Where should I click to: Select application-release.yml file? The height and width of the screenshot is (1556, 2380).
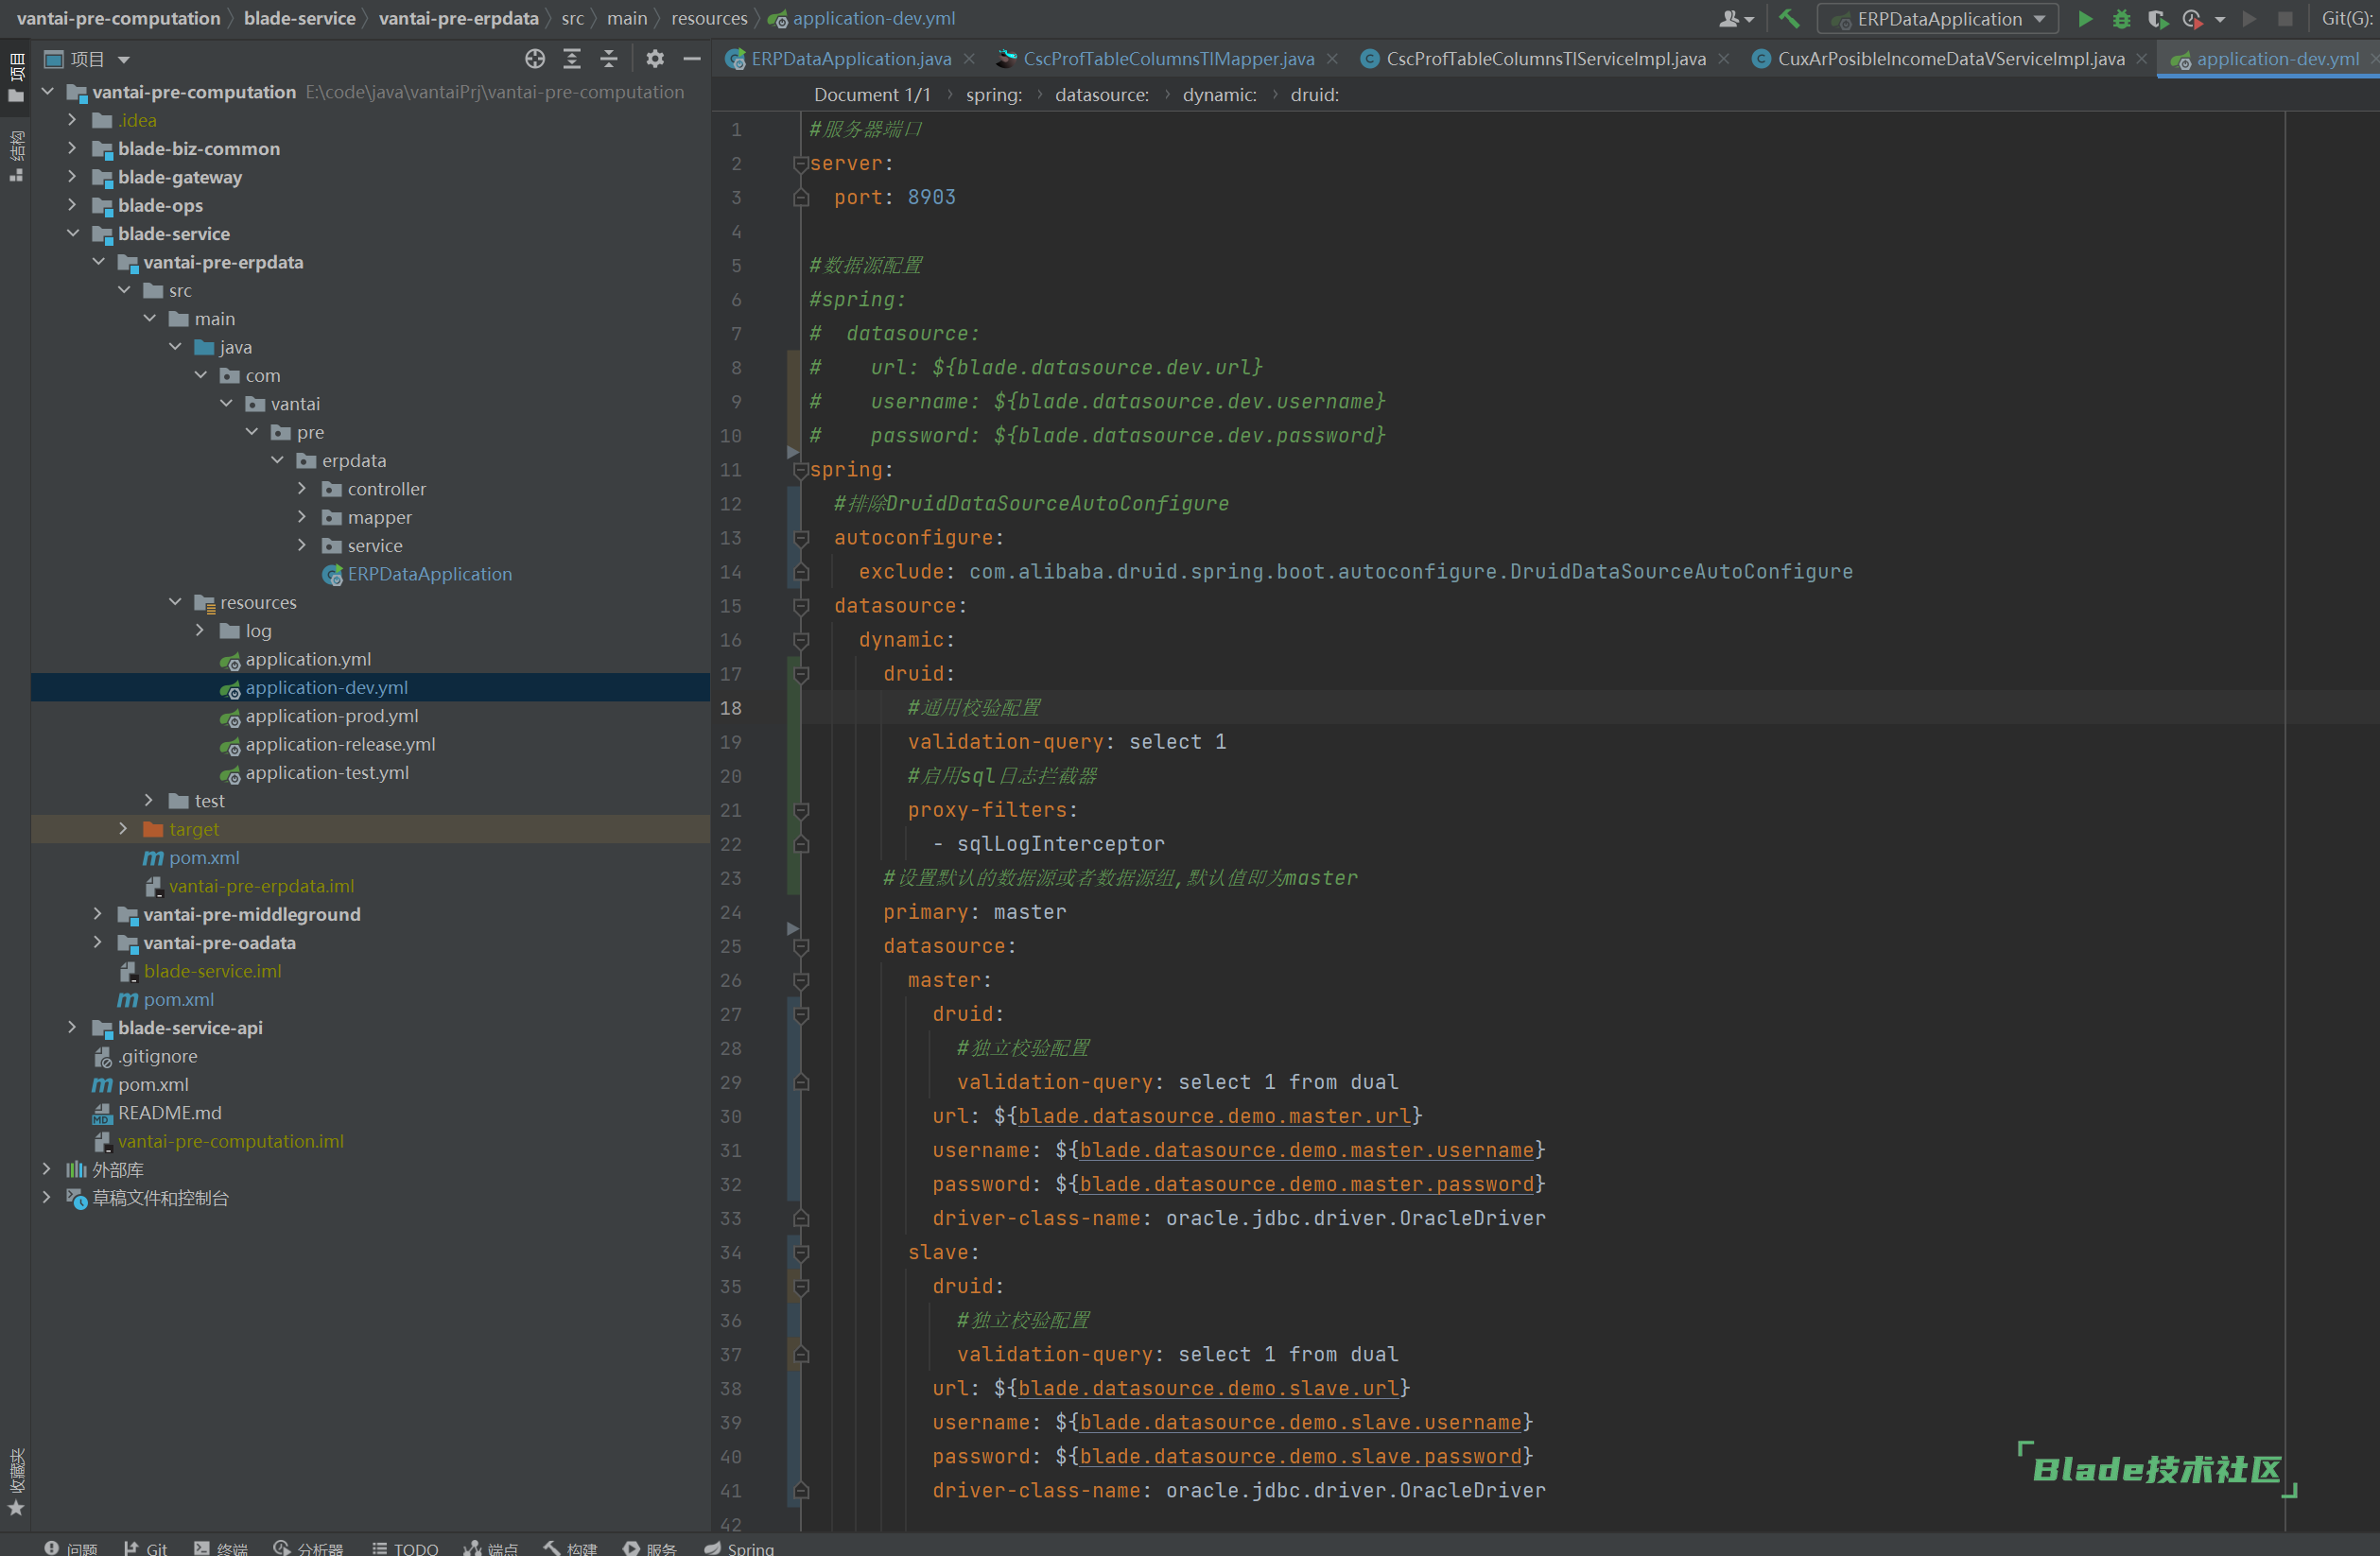(340, 744)
